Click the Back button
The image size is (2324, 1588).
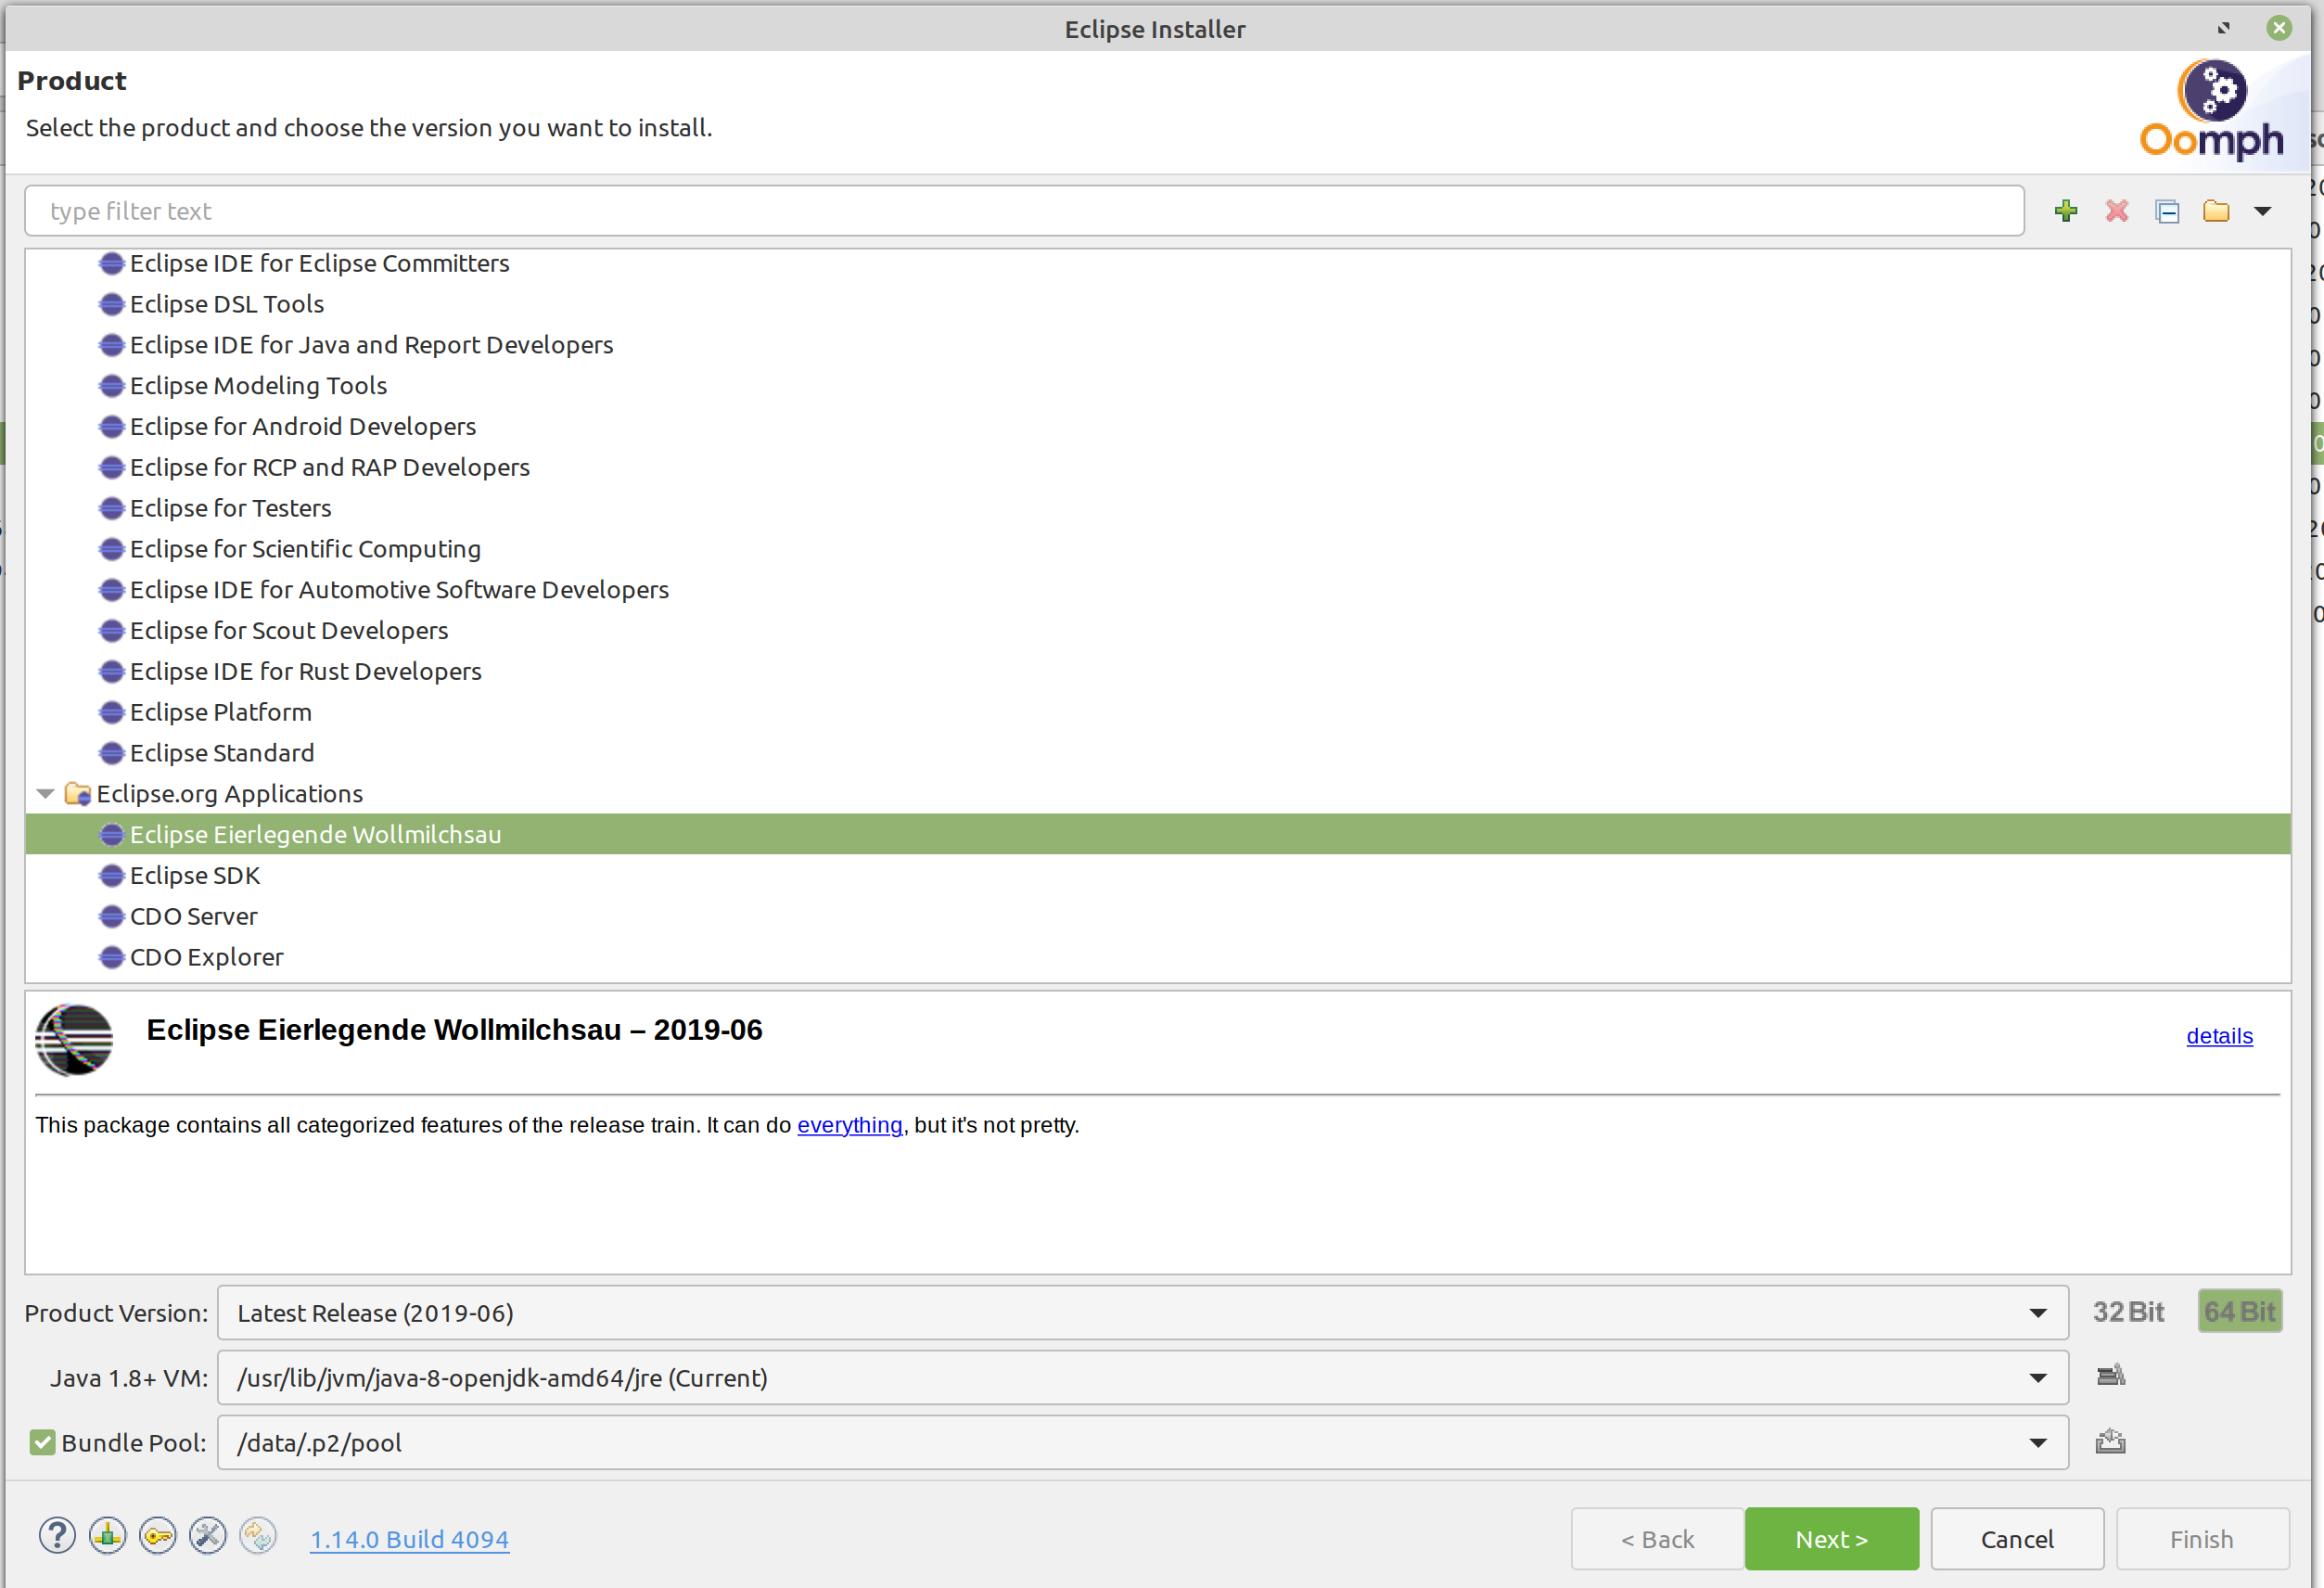[x=1657, y=1539]
